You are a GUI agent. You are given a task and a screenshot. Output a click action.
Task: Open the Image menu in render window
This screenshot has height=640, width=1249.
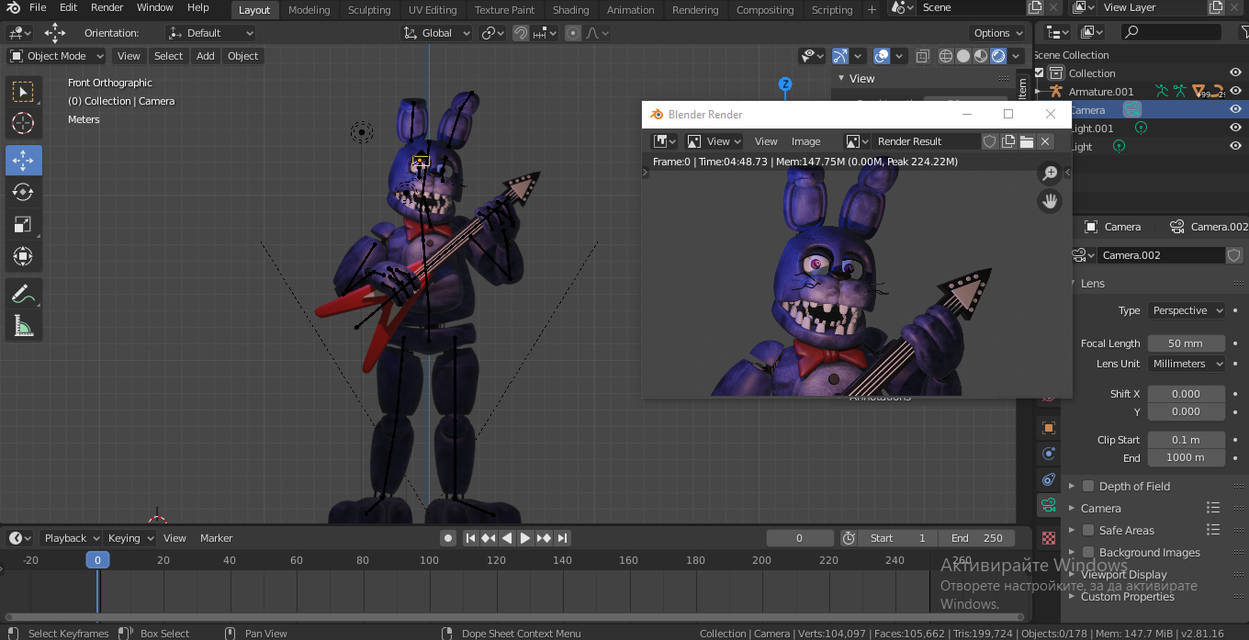805,142
